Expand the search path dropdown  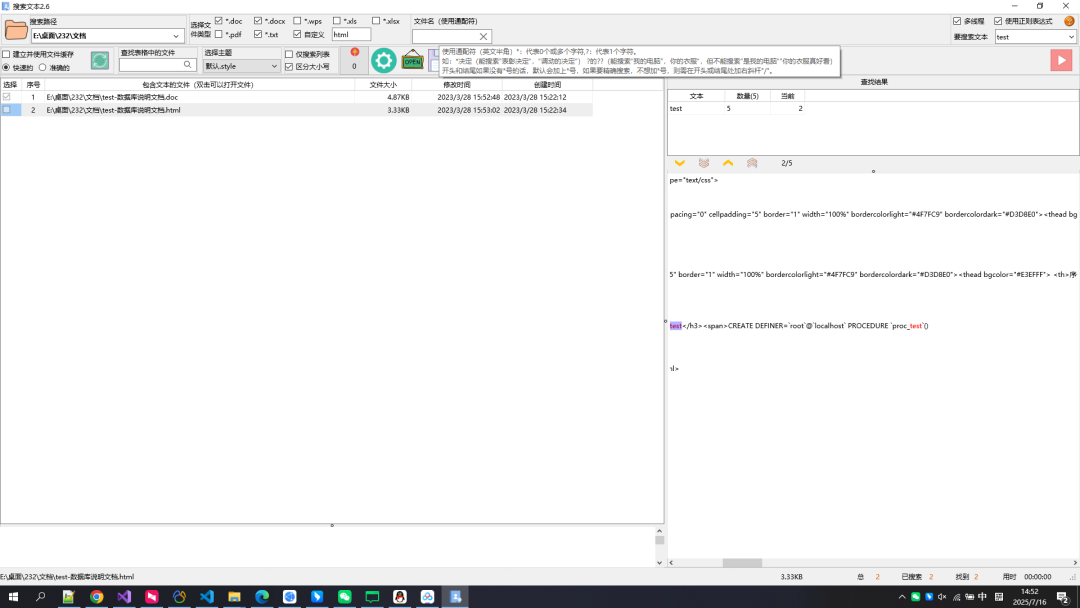tap(176, 36)
